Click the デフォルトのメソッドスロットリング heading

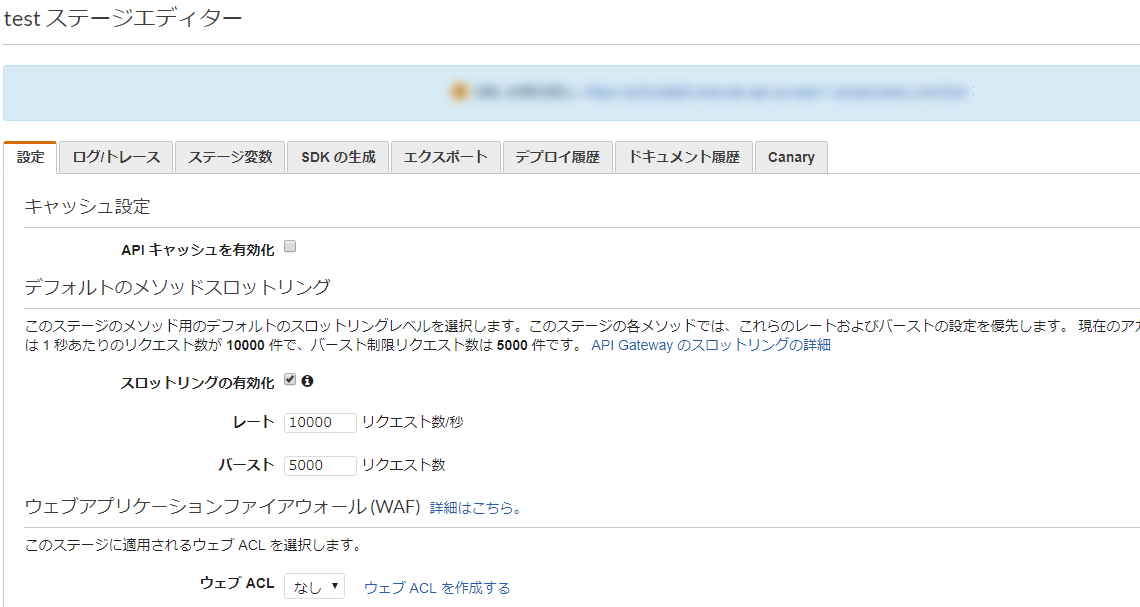pos(177,287)
